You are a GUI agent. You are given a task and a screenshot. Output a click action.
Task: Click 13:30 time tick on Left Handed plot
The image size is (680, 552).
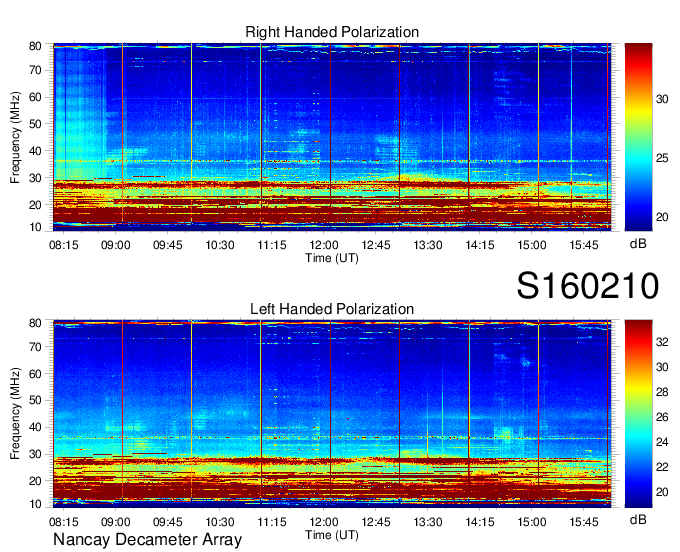428,522
